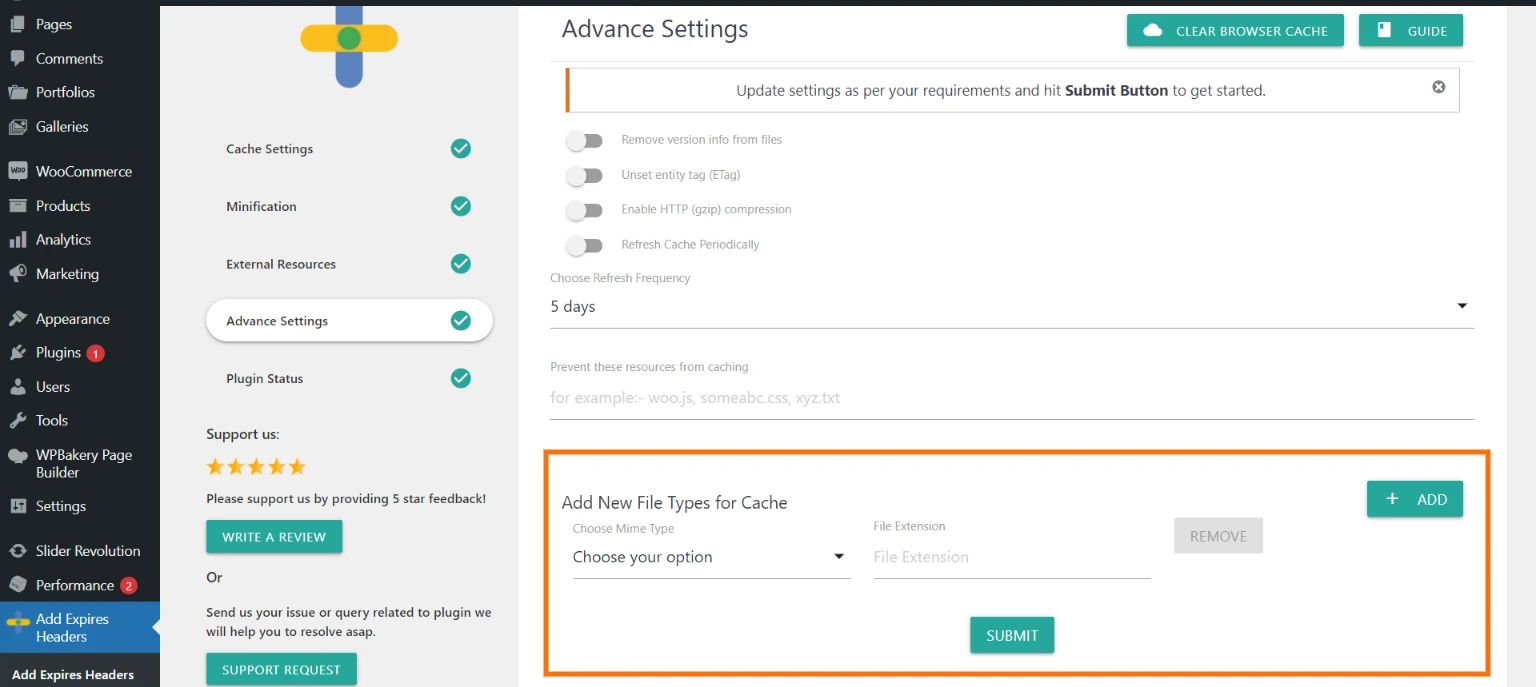
Task: Switch to the Minification tab
Action: click(x=262, y=207)
